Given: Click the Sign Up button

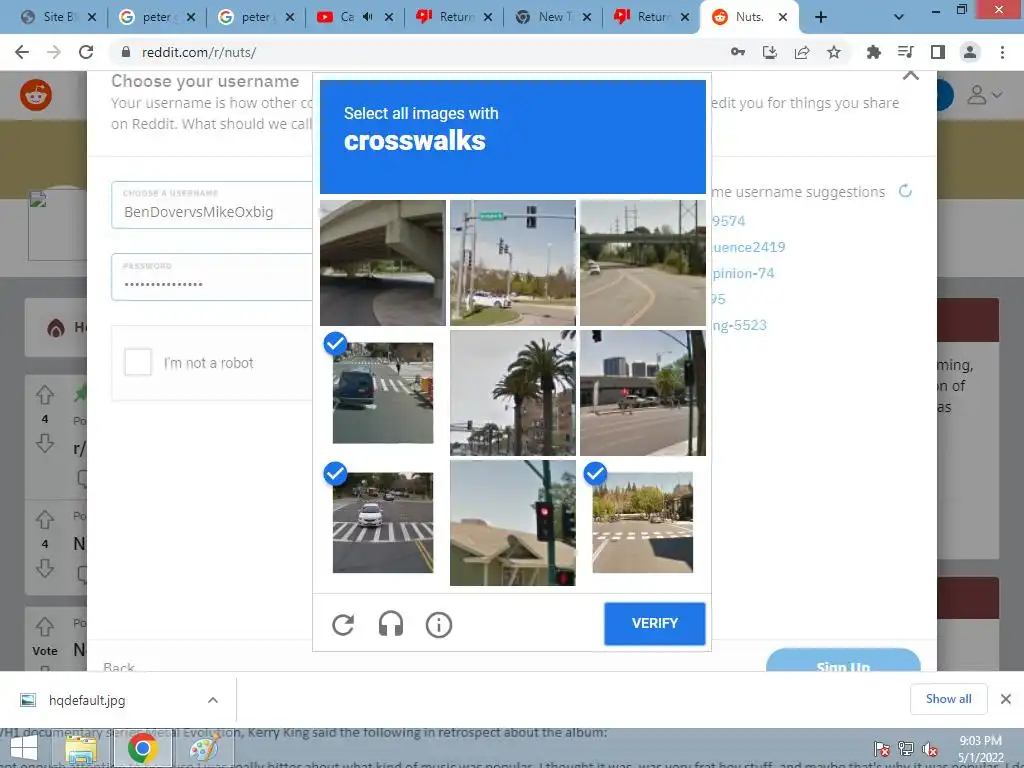Looking at the screenshot, I should coord(842,660).
